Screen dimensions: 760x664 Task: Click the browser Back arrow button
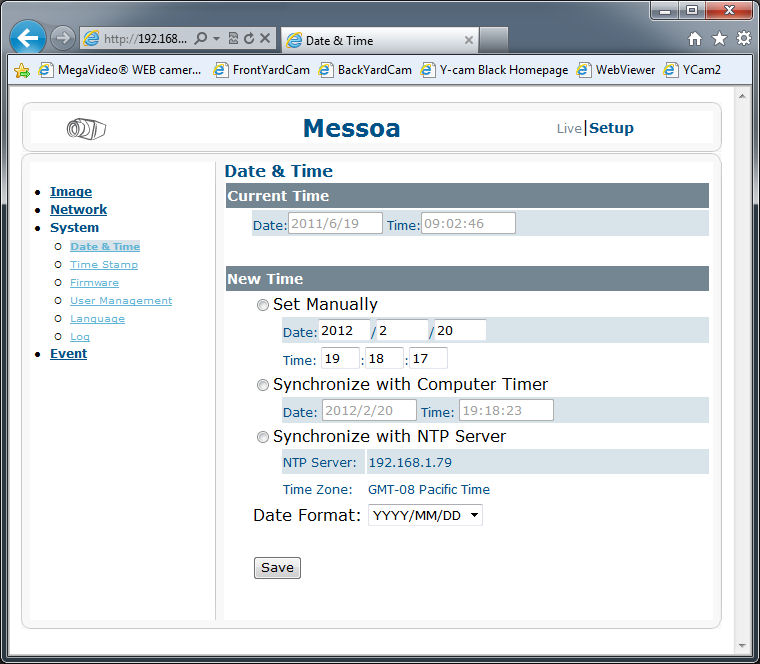29,38
